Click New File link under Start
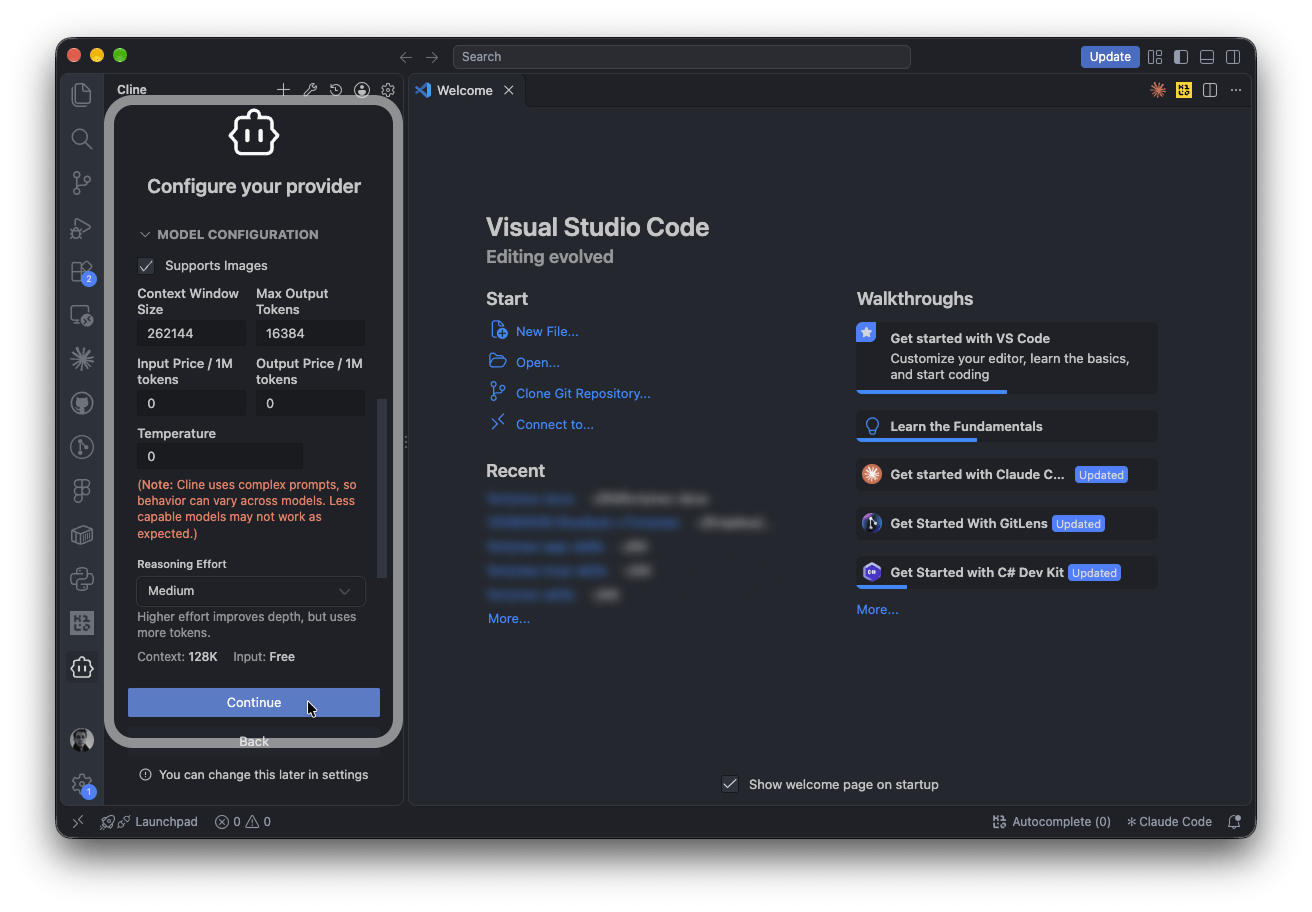 tap(547, 331)
